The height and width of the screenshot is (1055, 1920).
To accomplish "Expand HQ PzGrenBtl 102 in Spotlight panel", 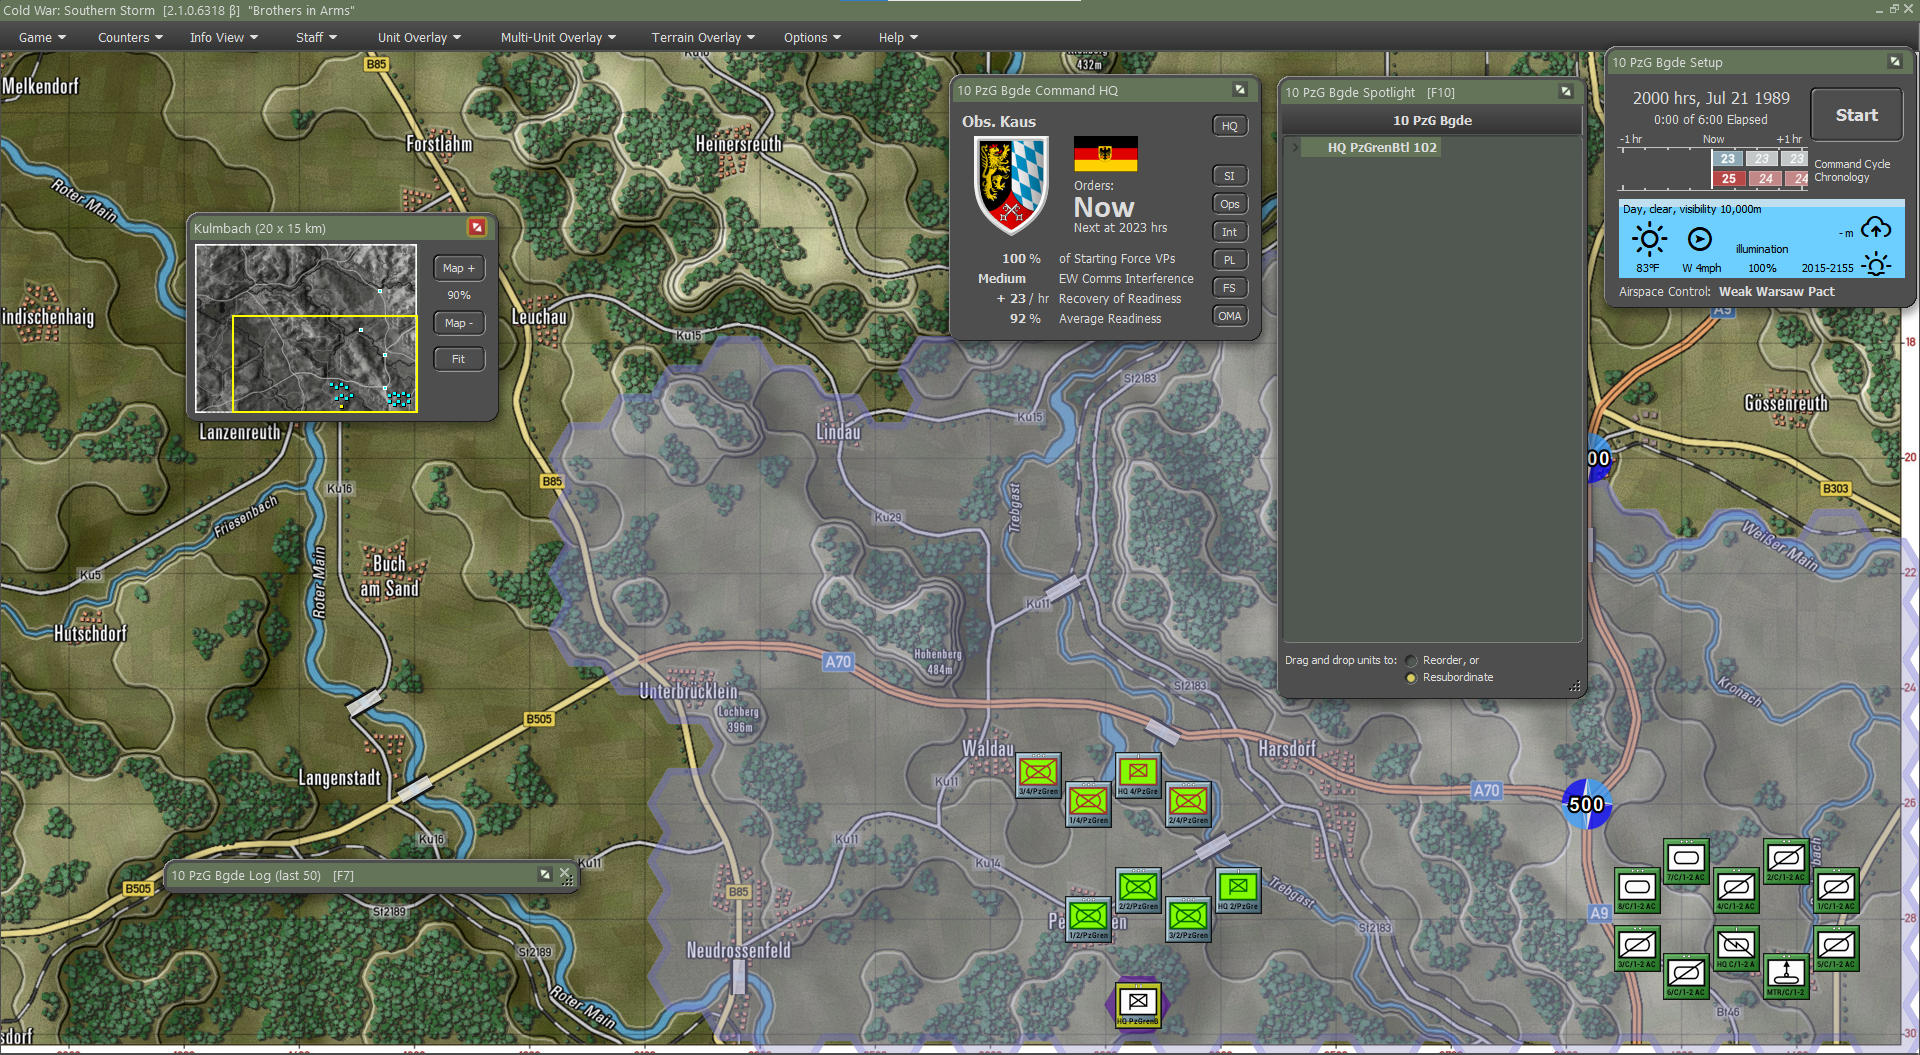I will pyautogui.click(x=1296, y=147).
